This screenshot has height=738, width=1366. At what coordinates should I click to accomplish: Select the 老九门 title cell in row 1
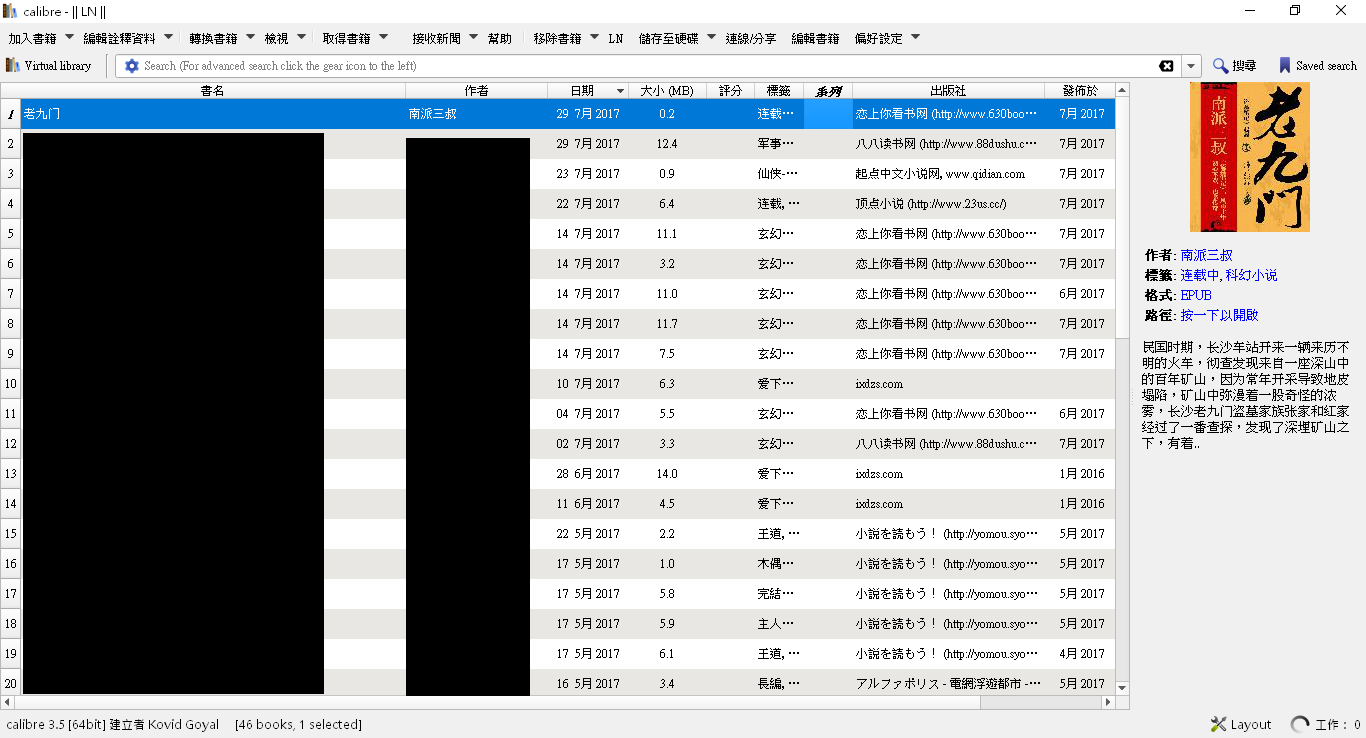click(213, 114)
